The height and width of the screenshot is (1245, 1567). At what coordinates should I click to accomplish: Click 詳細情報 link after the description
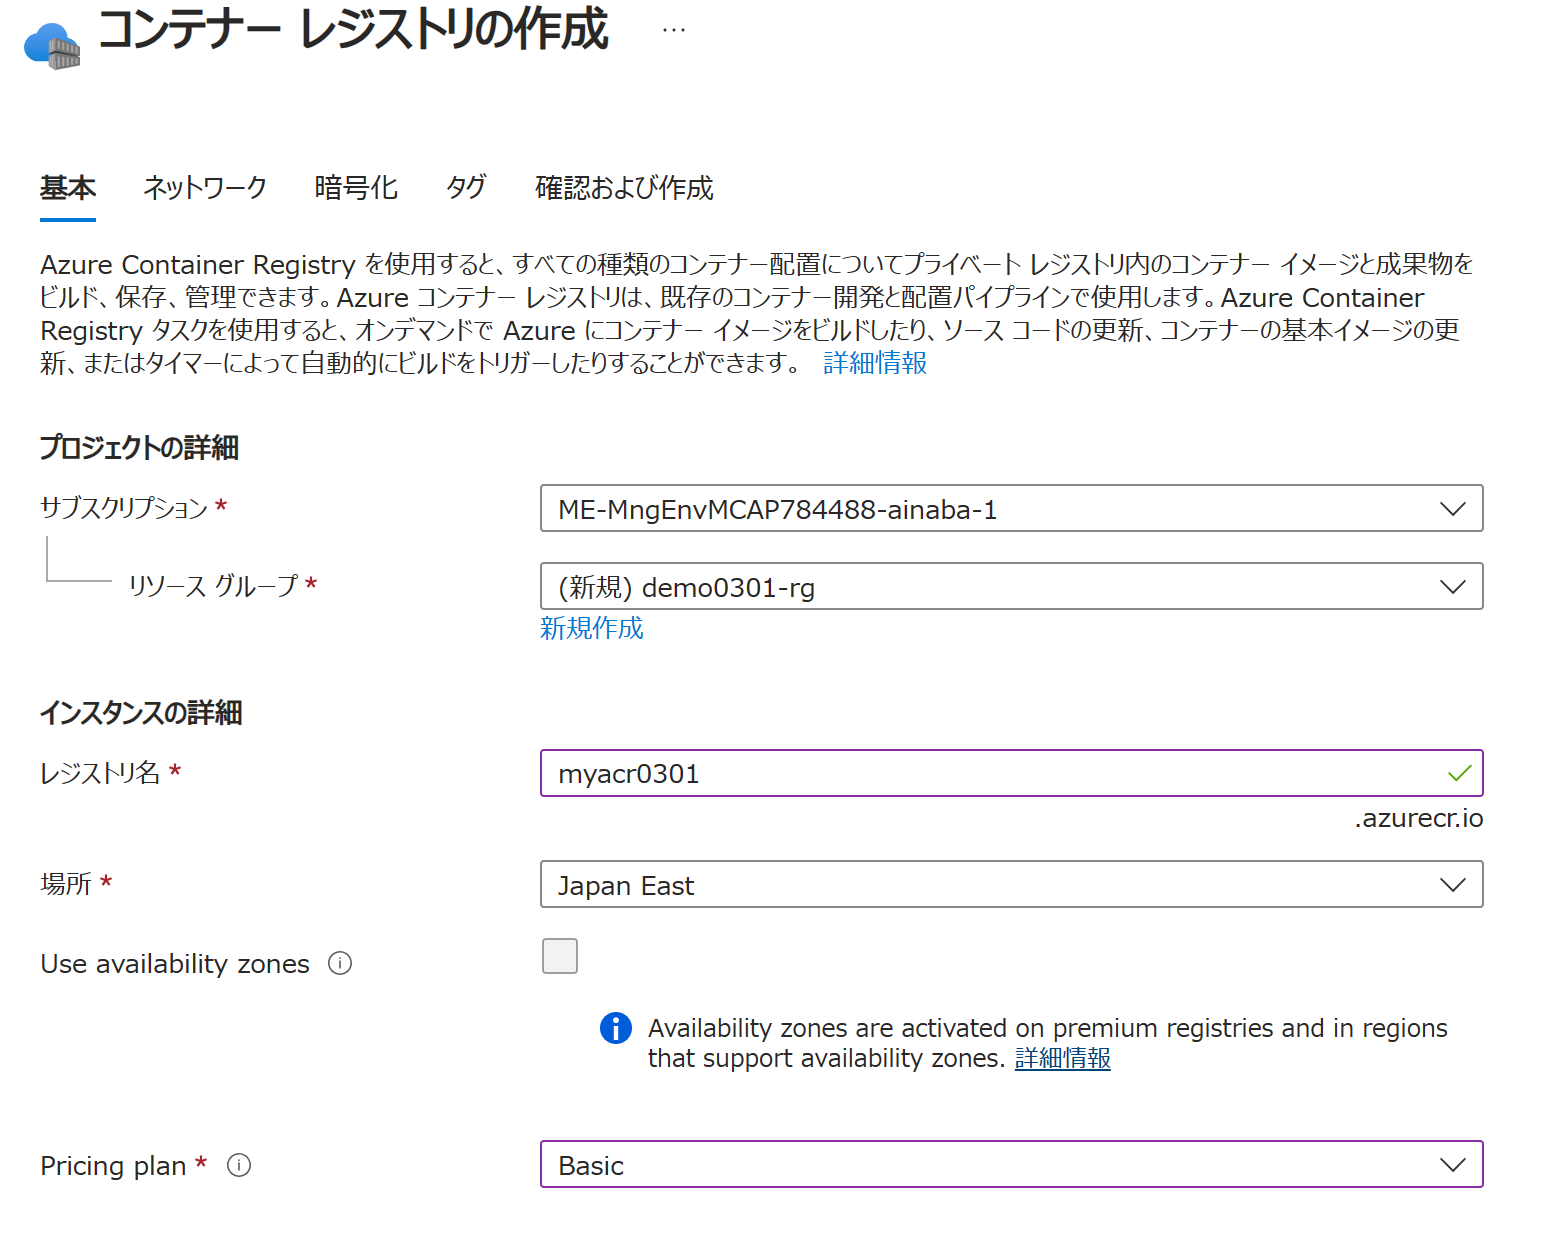pyautogui.click(x=875, y=363)
